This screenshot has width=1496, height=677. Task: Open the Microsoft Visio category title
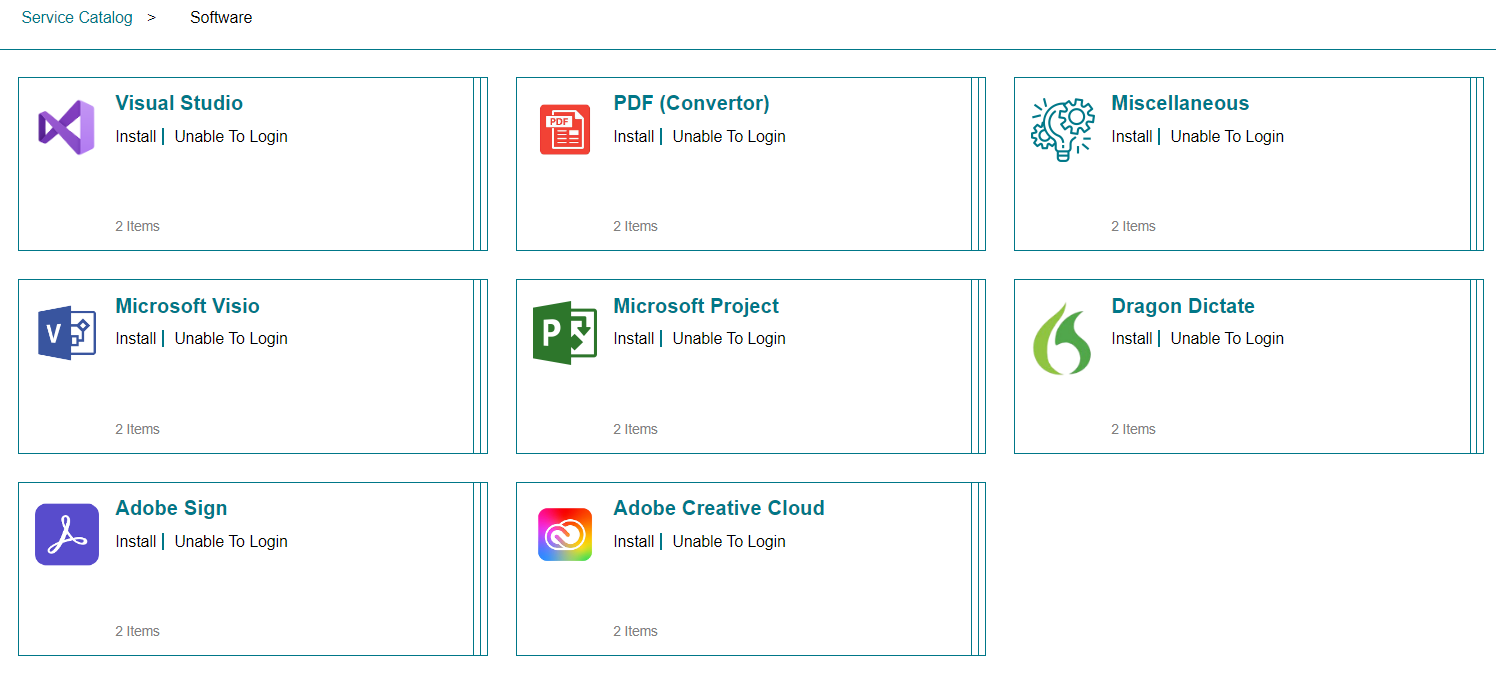187,306
